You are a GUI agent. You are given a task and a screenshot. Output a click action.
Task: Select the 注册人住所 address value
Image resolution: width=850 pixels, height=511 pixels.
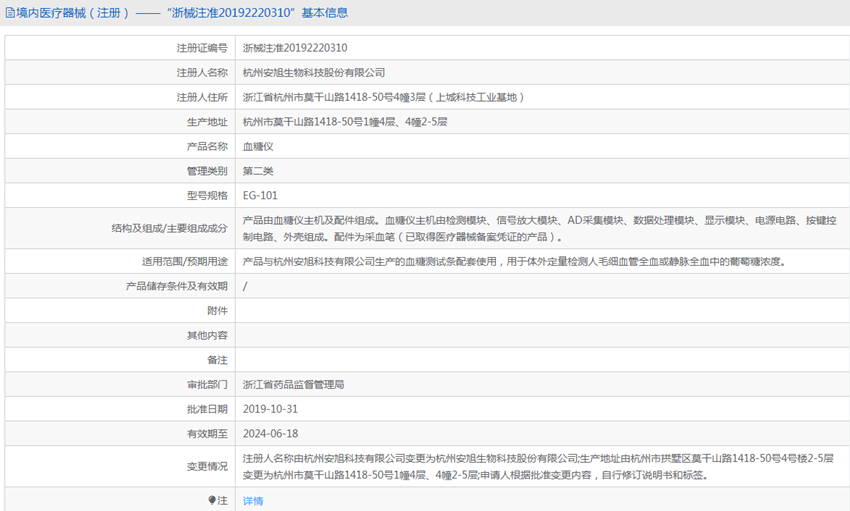[x=383, y=97]
